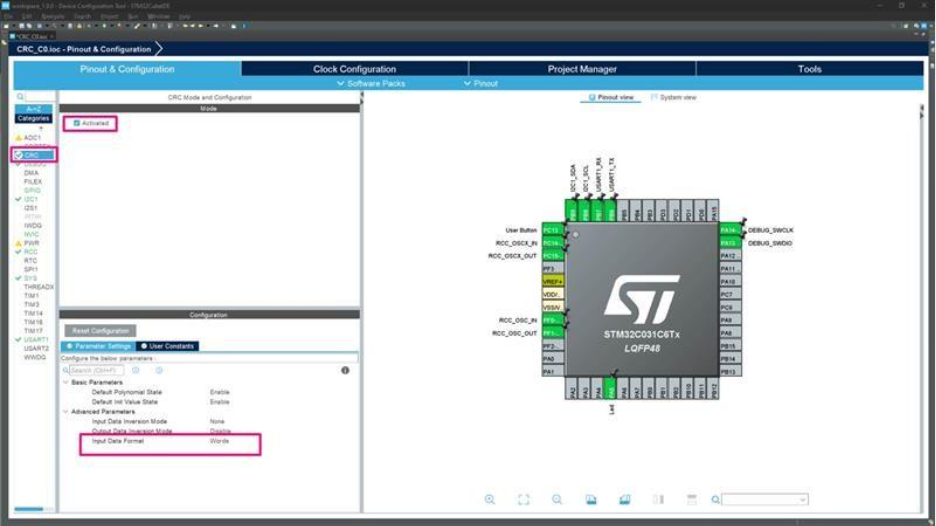
Task: Switch to Pinout view
Action: point(611,97)
